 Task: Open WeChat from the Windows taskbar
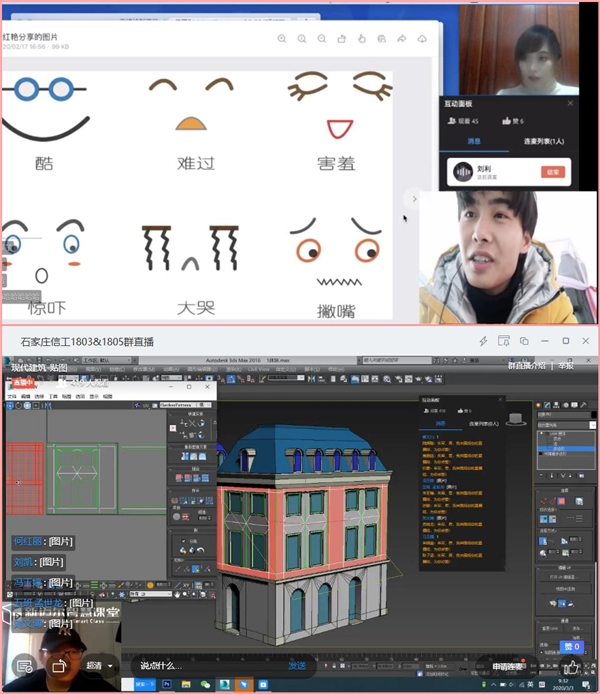206,685
